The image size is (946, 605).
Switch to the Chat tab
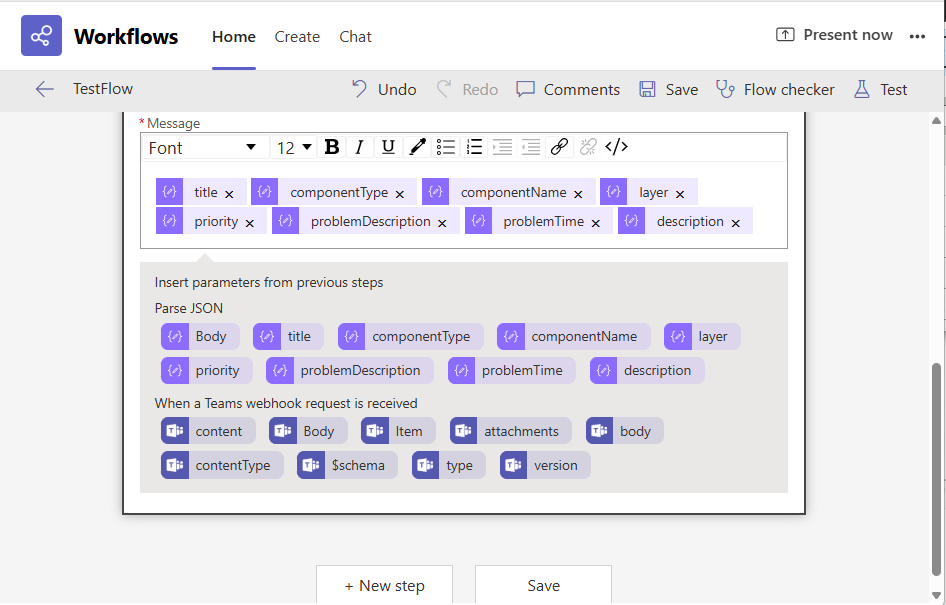pyautogui.click(x=355, y=37)
